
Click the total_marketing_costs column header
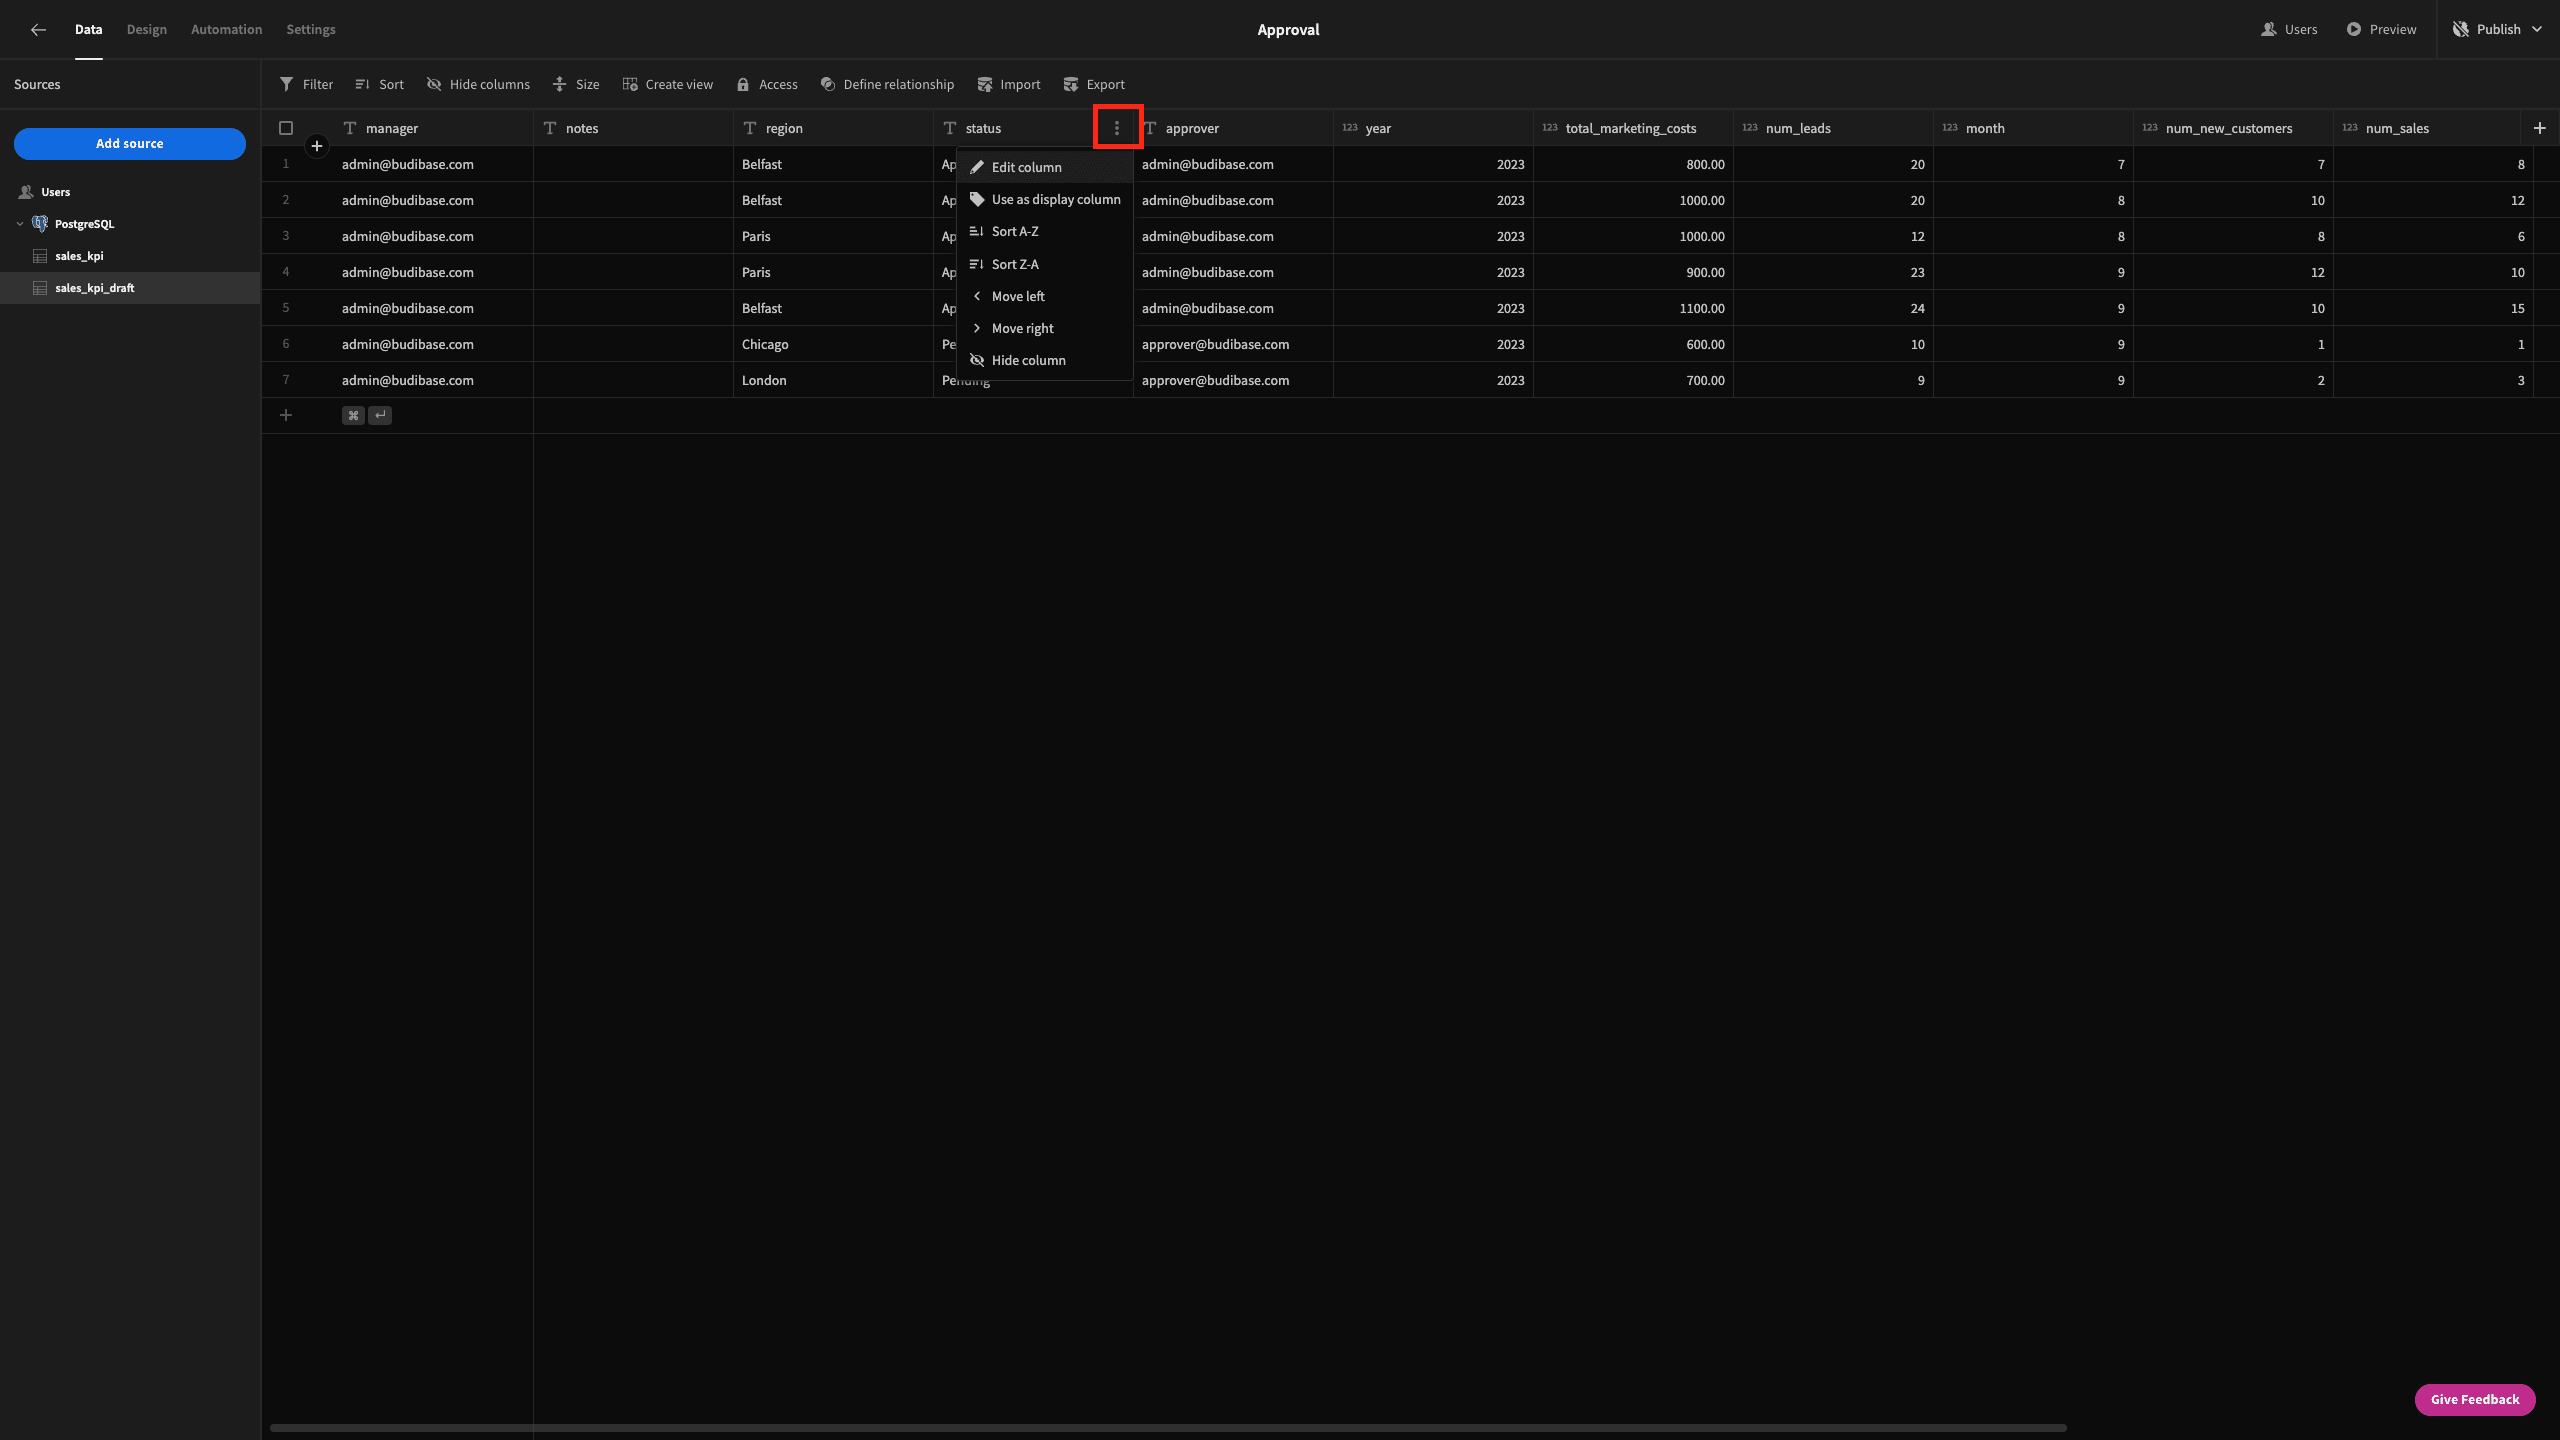(x=1633, y=128)
